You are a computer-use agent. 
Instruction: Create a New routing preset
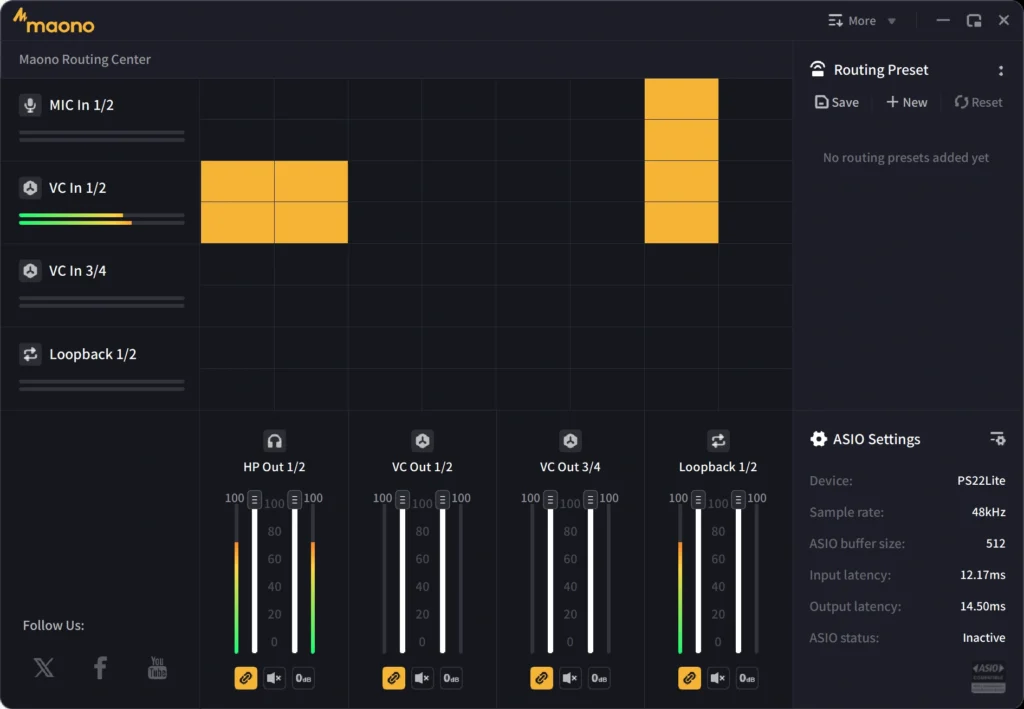(906, 102)
